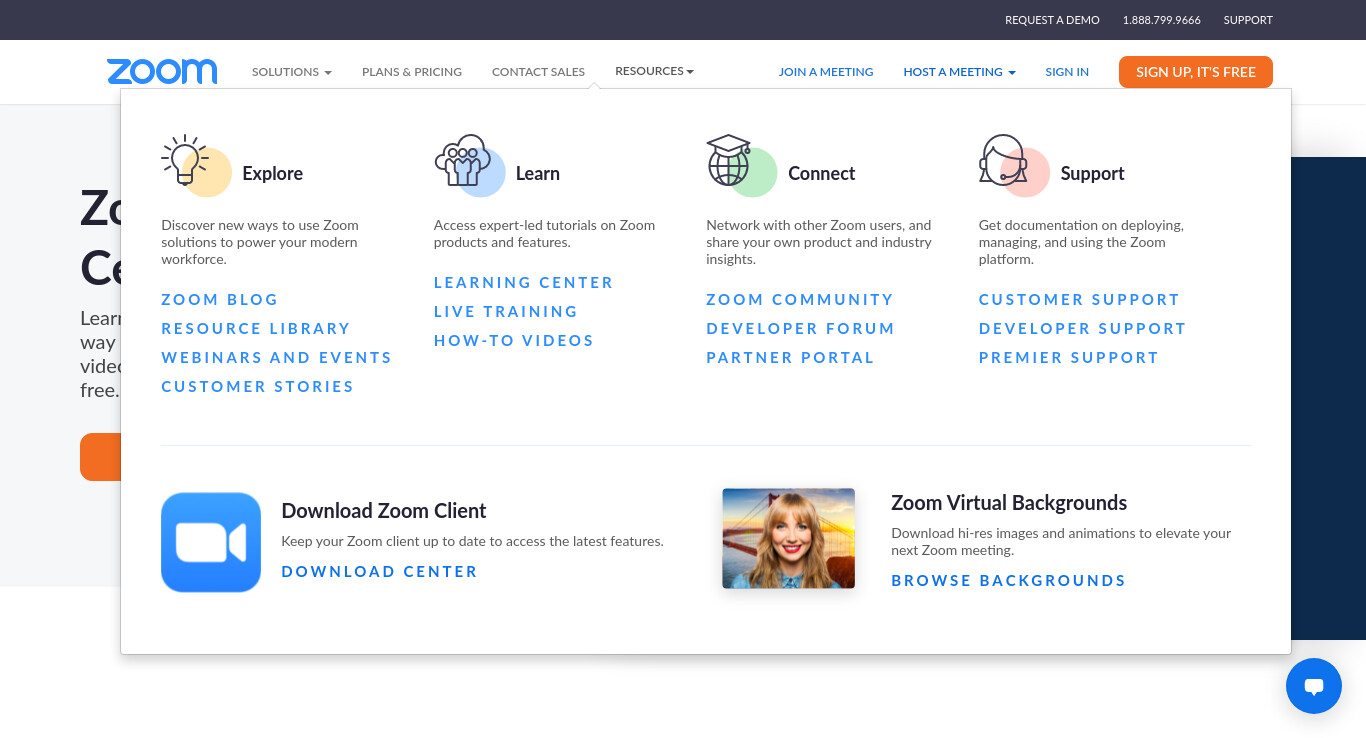The height and width of the screenshot is (738, 1366).
Task: Open Customer Stories link
Action: (258, 387)
